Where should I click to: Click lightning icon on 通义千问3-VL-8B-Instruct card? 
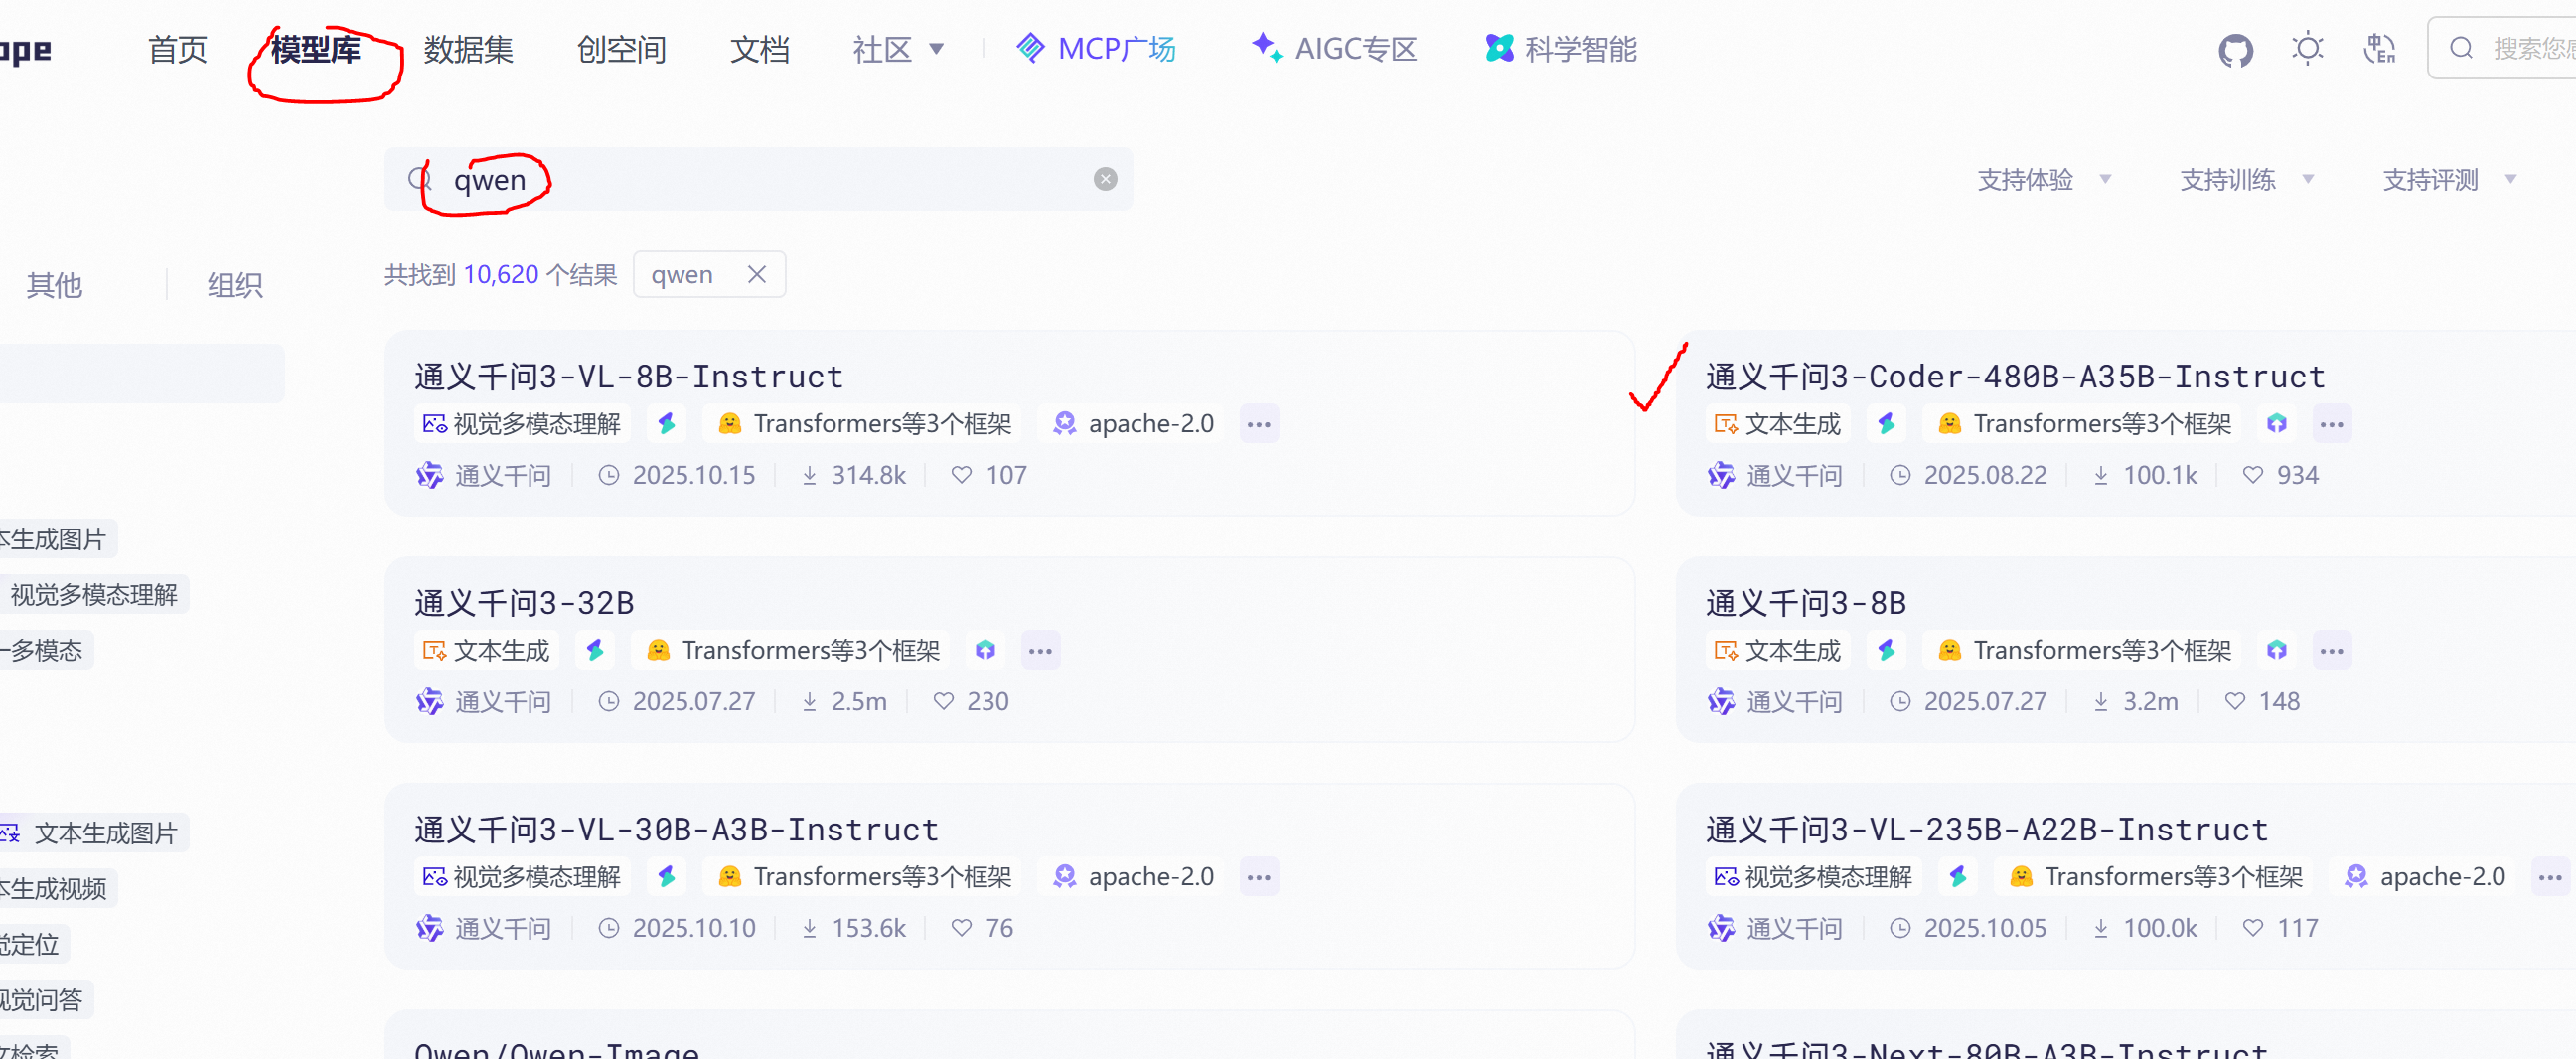pos(667,424)
